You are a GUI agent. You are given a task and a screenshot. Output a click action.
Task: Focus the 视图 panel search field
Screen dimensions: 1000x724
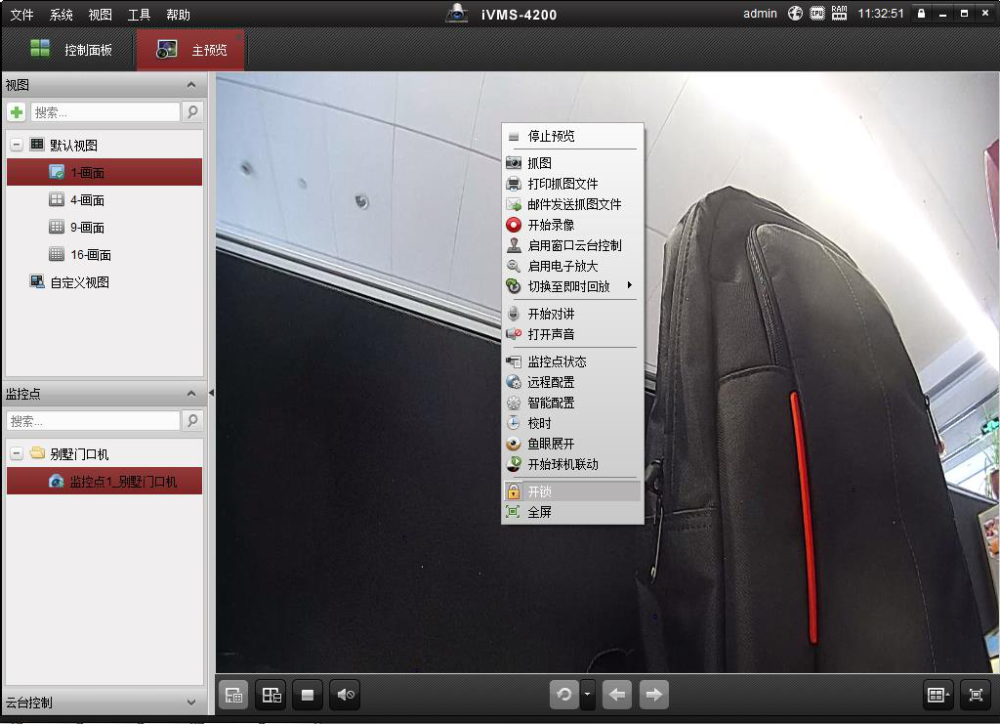pos(105,112)
